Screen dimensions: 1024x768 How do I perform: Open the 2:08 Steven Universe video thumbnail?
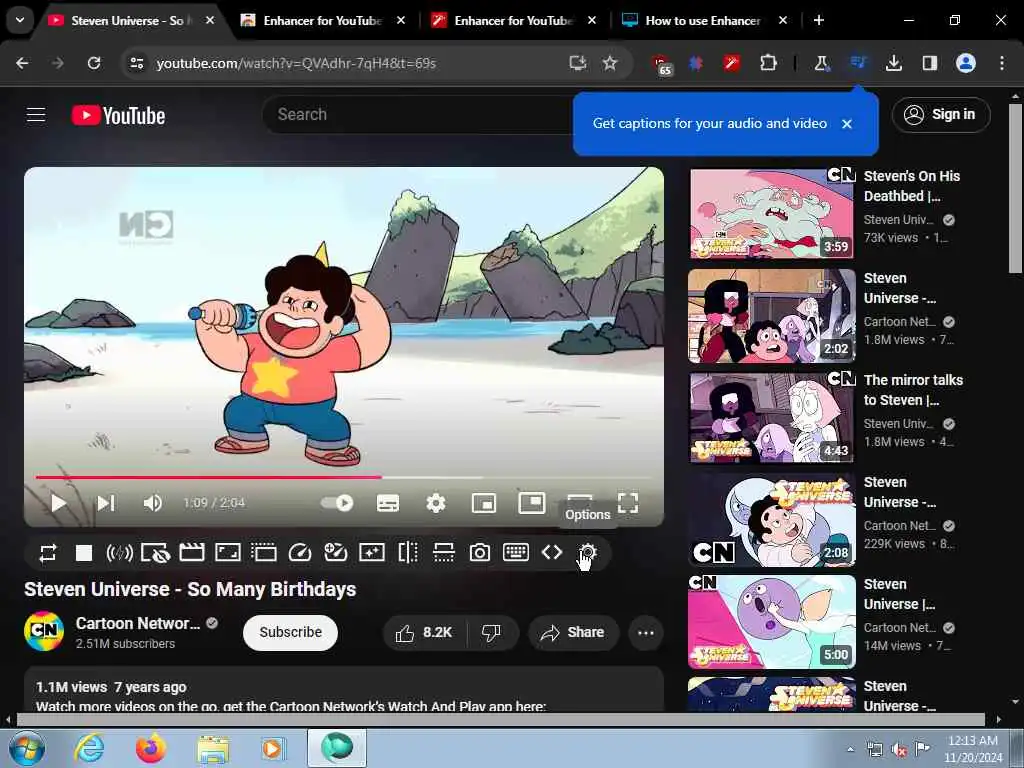pyautogui.click(x=772, y=520)
